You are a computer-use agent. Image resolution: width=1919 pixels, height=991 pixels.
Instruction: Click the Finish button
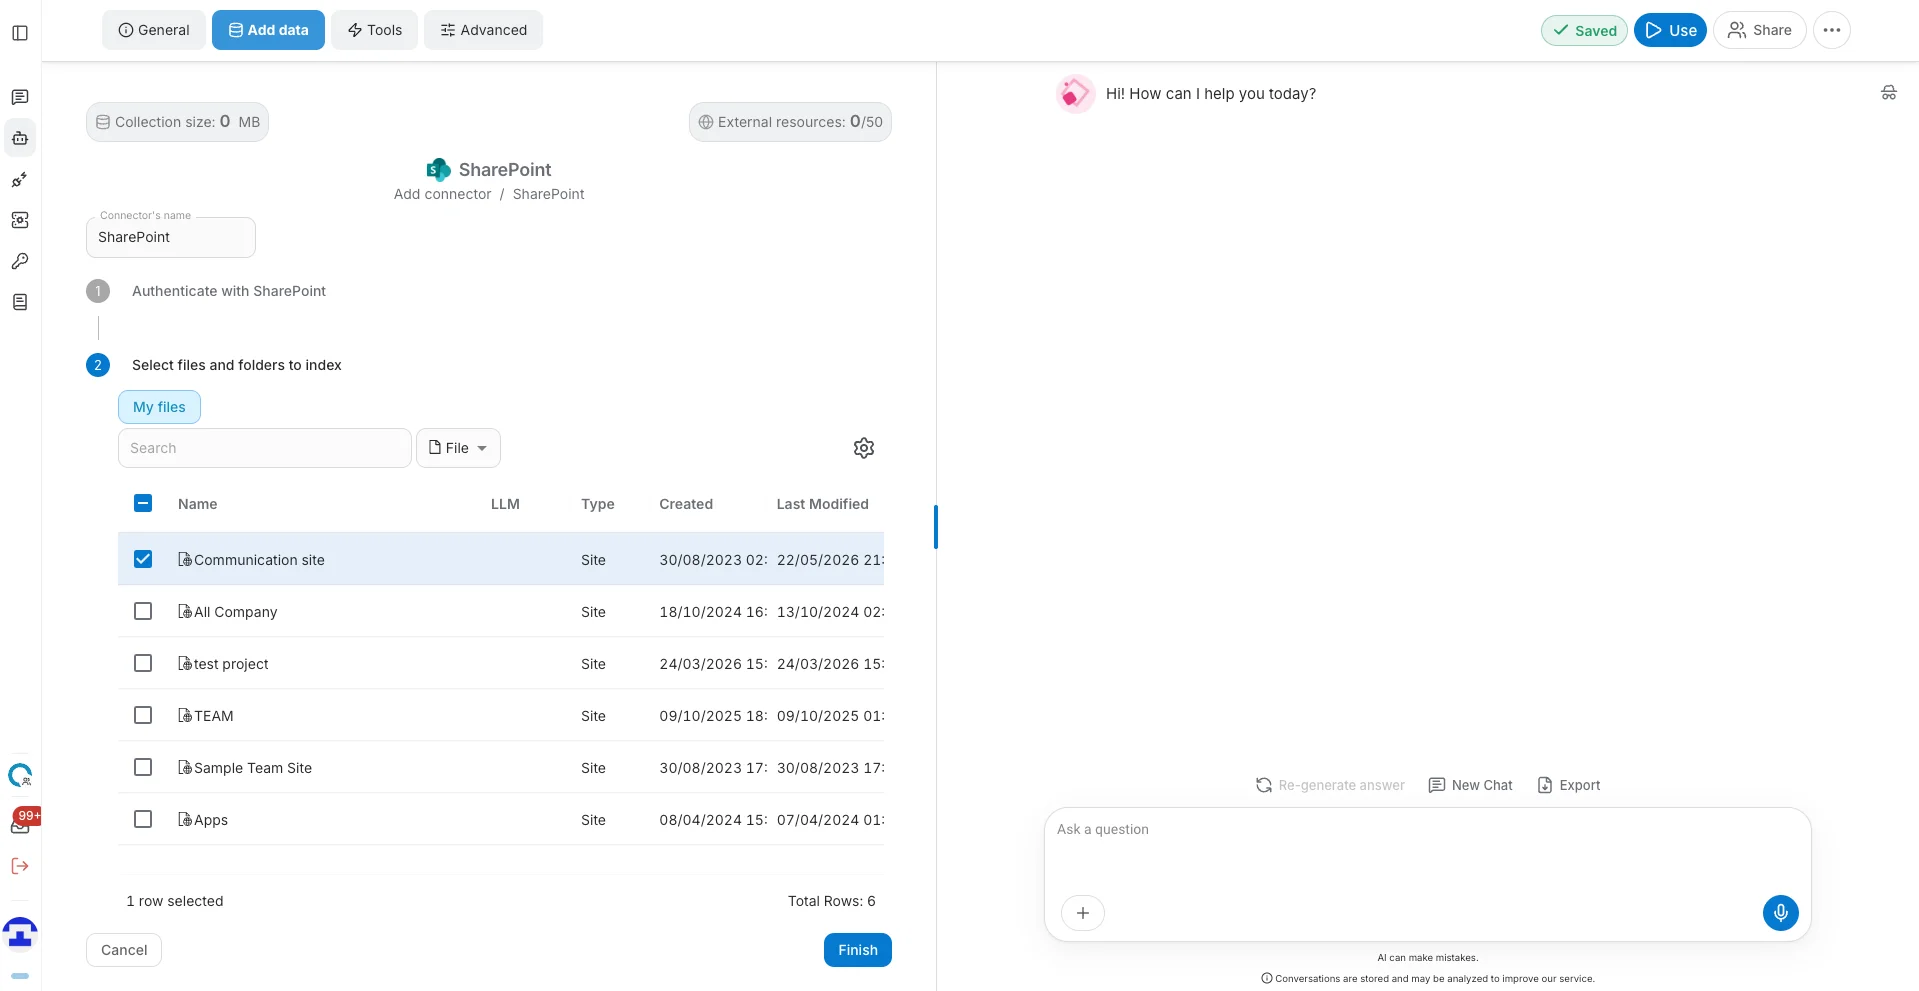[x=858, y=950]
